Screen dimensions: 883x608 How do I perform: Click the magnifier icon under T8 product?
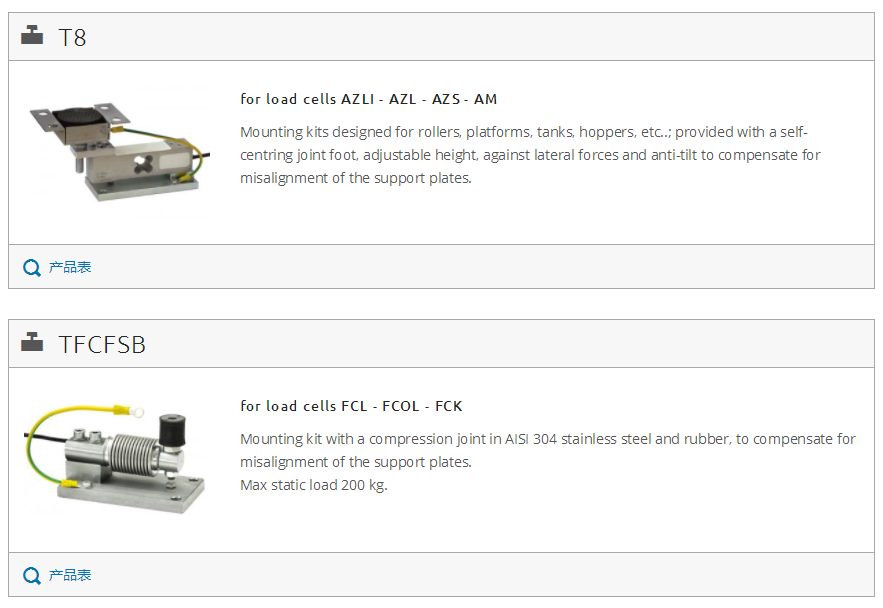point(32,267)
